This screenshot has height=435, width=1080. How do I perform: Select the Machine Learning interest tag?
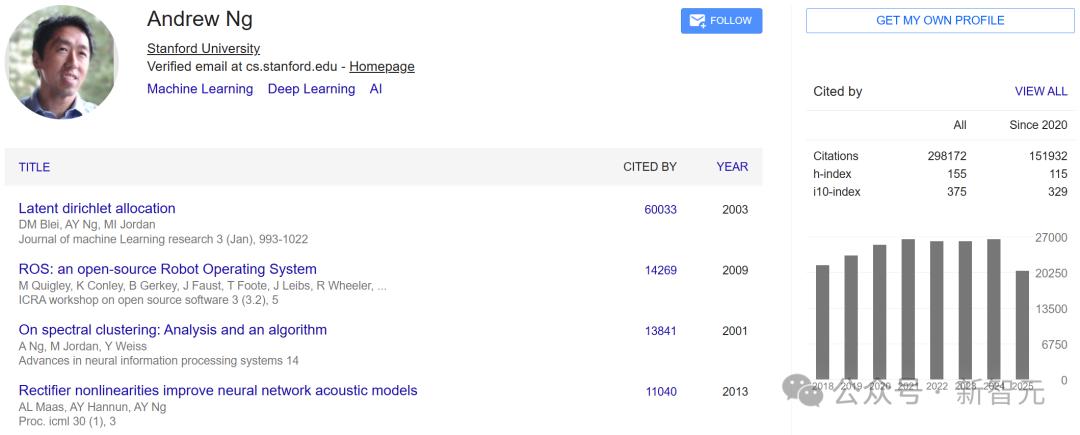[200, 89]
